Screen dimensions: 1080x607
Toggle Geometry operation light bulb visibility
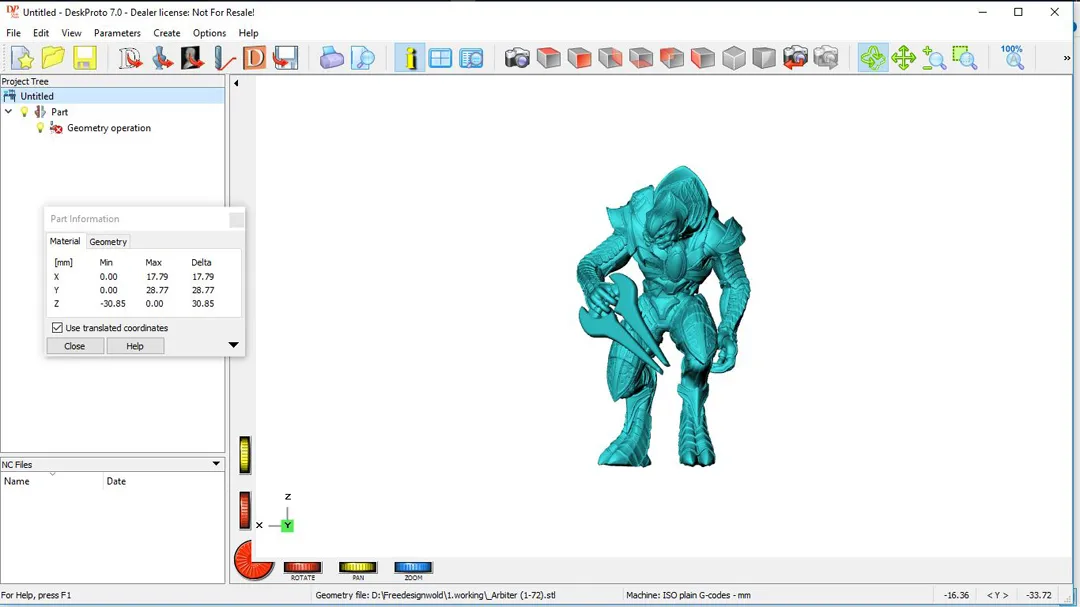[40, 127]
